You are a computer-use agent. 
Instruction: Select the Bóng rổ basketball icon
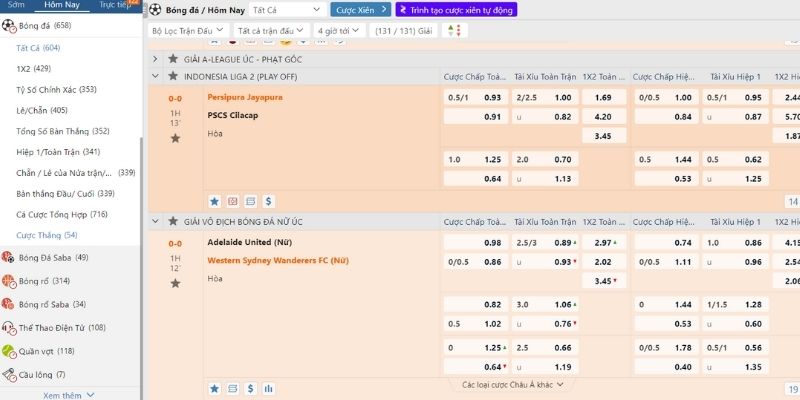(8, 281)
